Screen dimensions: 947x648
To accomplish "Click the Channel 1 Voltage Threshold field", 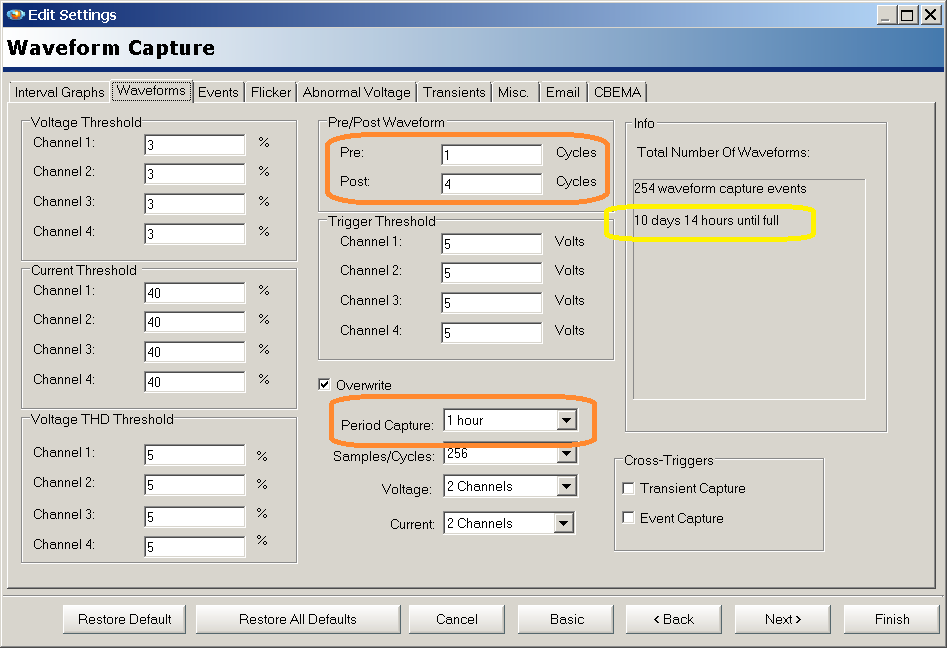I will 194,144.
